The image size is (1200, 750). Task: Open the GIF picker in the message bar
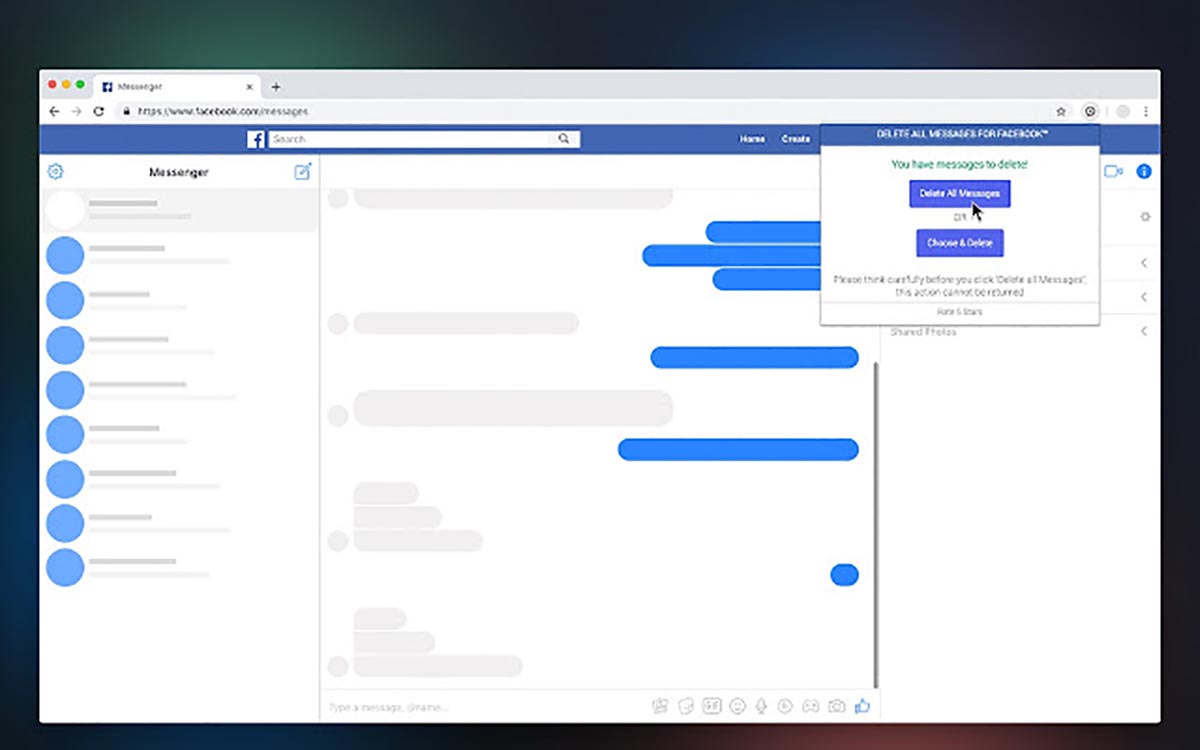[710, 706]
